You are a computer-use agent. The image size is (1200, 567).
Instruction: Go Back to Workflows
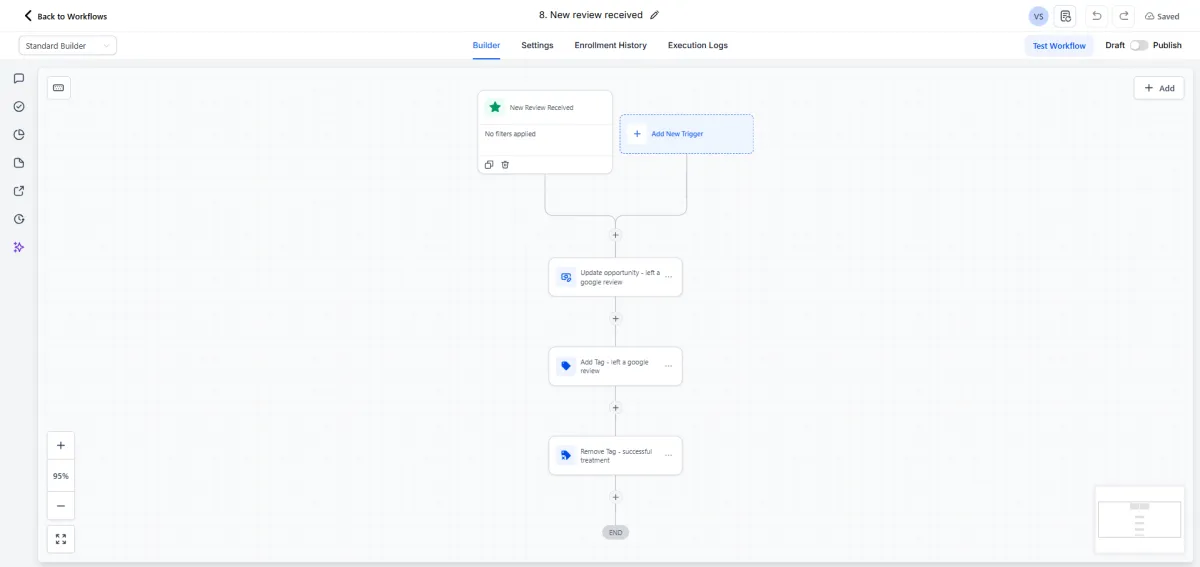tap(65, 16)
